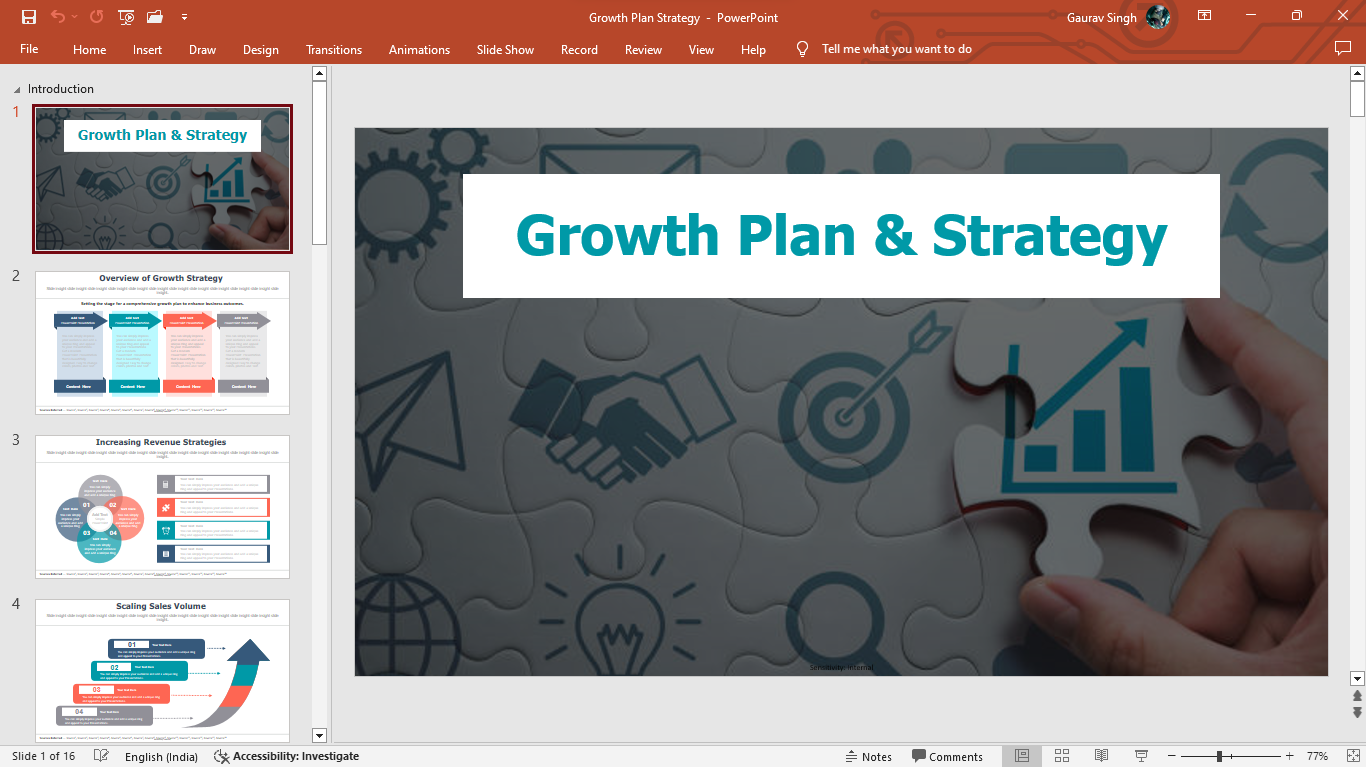Start slideshow from beginning icon in title bar
Viewport: 1366px width, 768px height.
126,17
